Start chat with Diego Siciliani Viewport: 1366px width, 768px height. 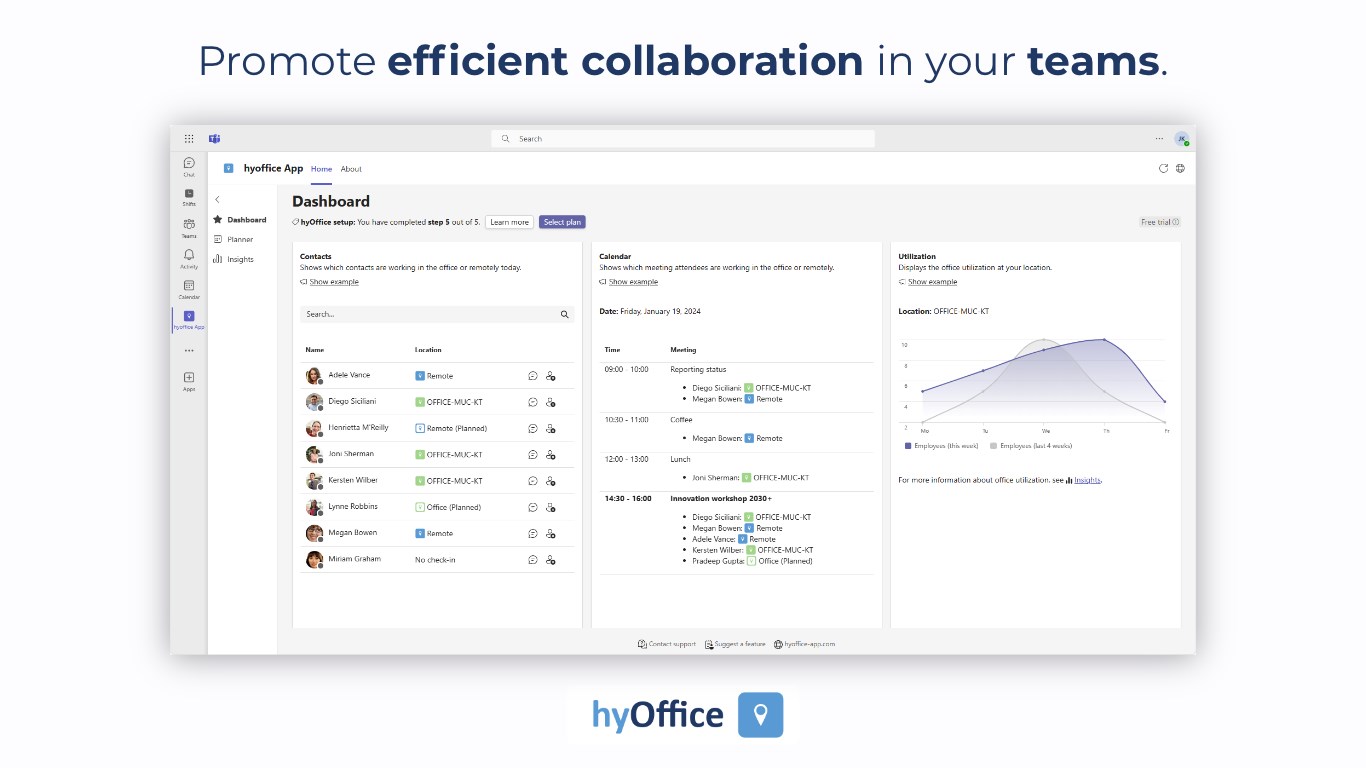coord(533,402)
